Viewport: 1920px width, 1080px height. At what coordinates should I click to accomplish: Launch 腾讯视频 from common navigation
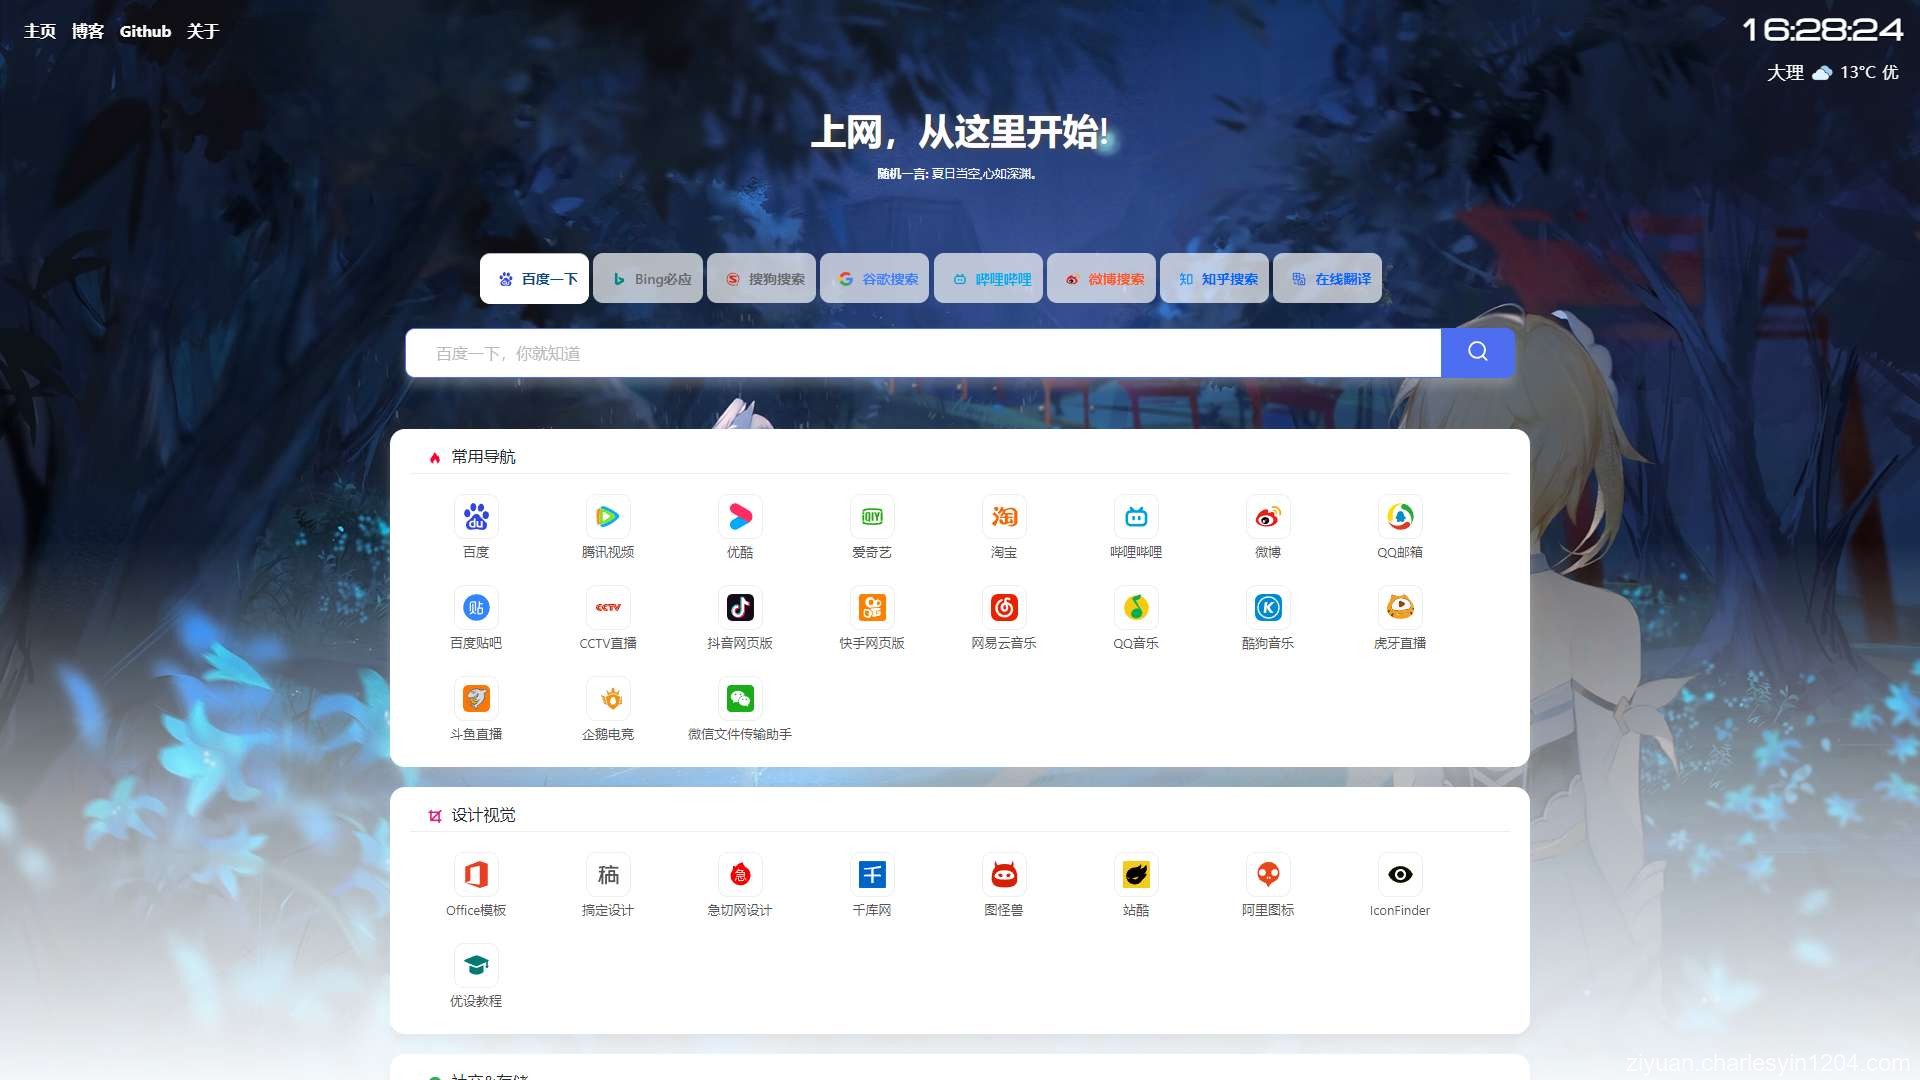[x=608, y=517]
